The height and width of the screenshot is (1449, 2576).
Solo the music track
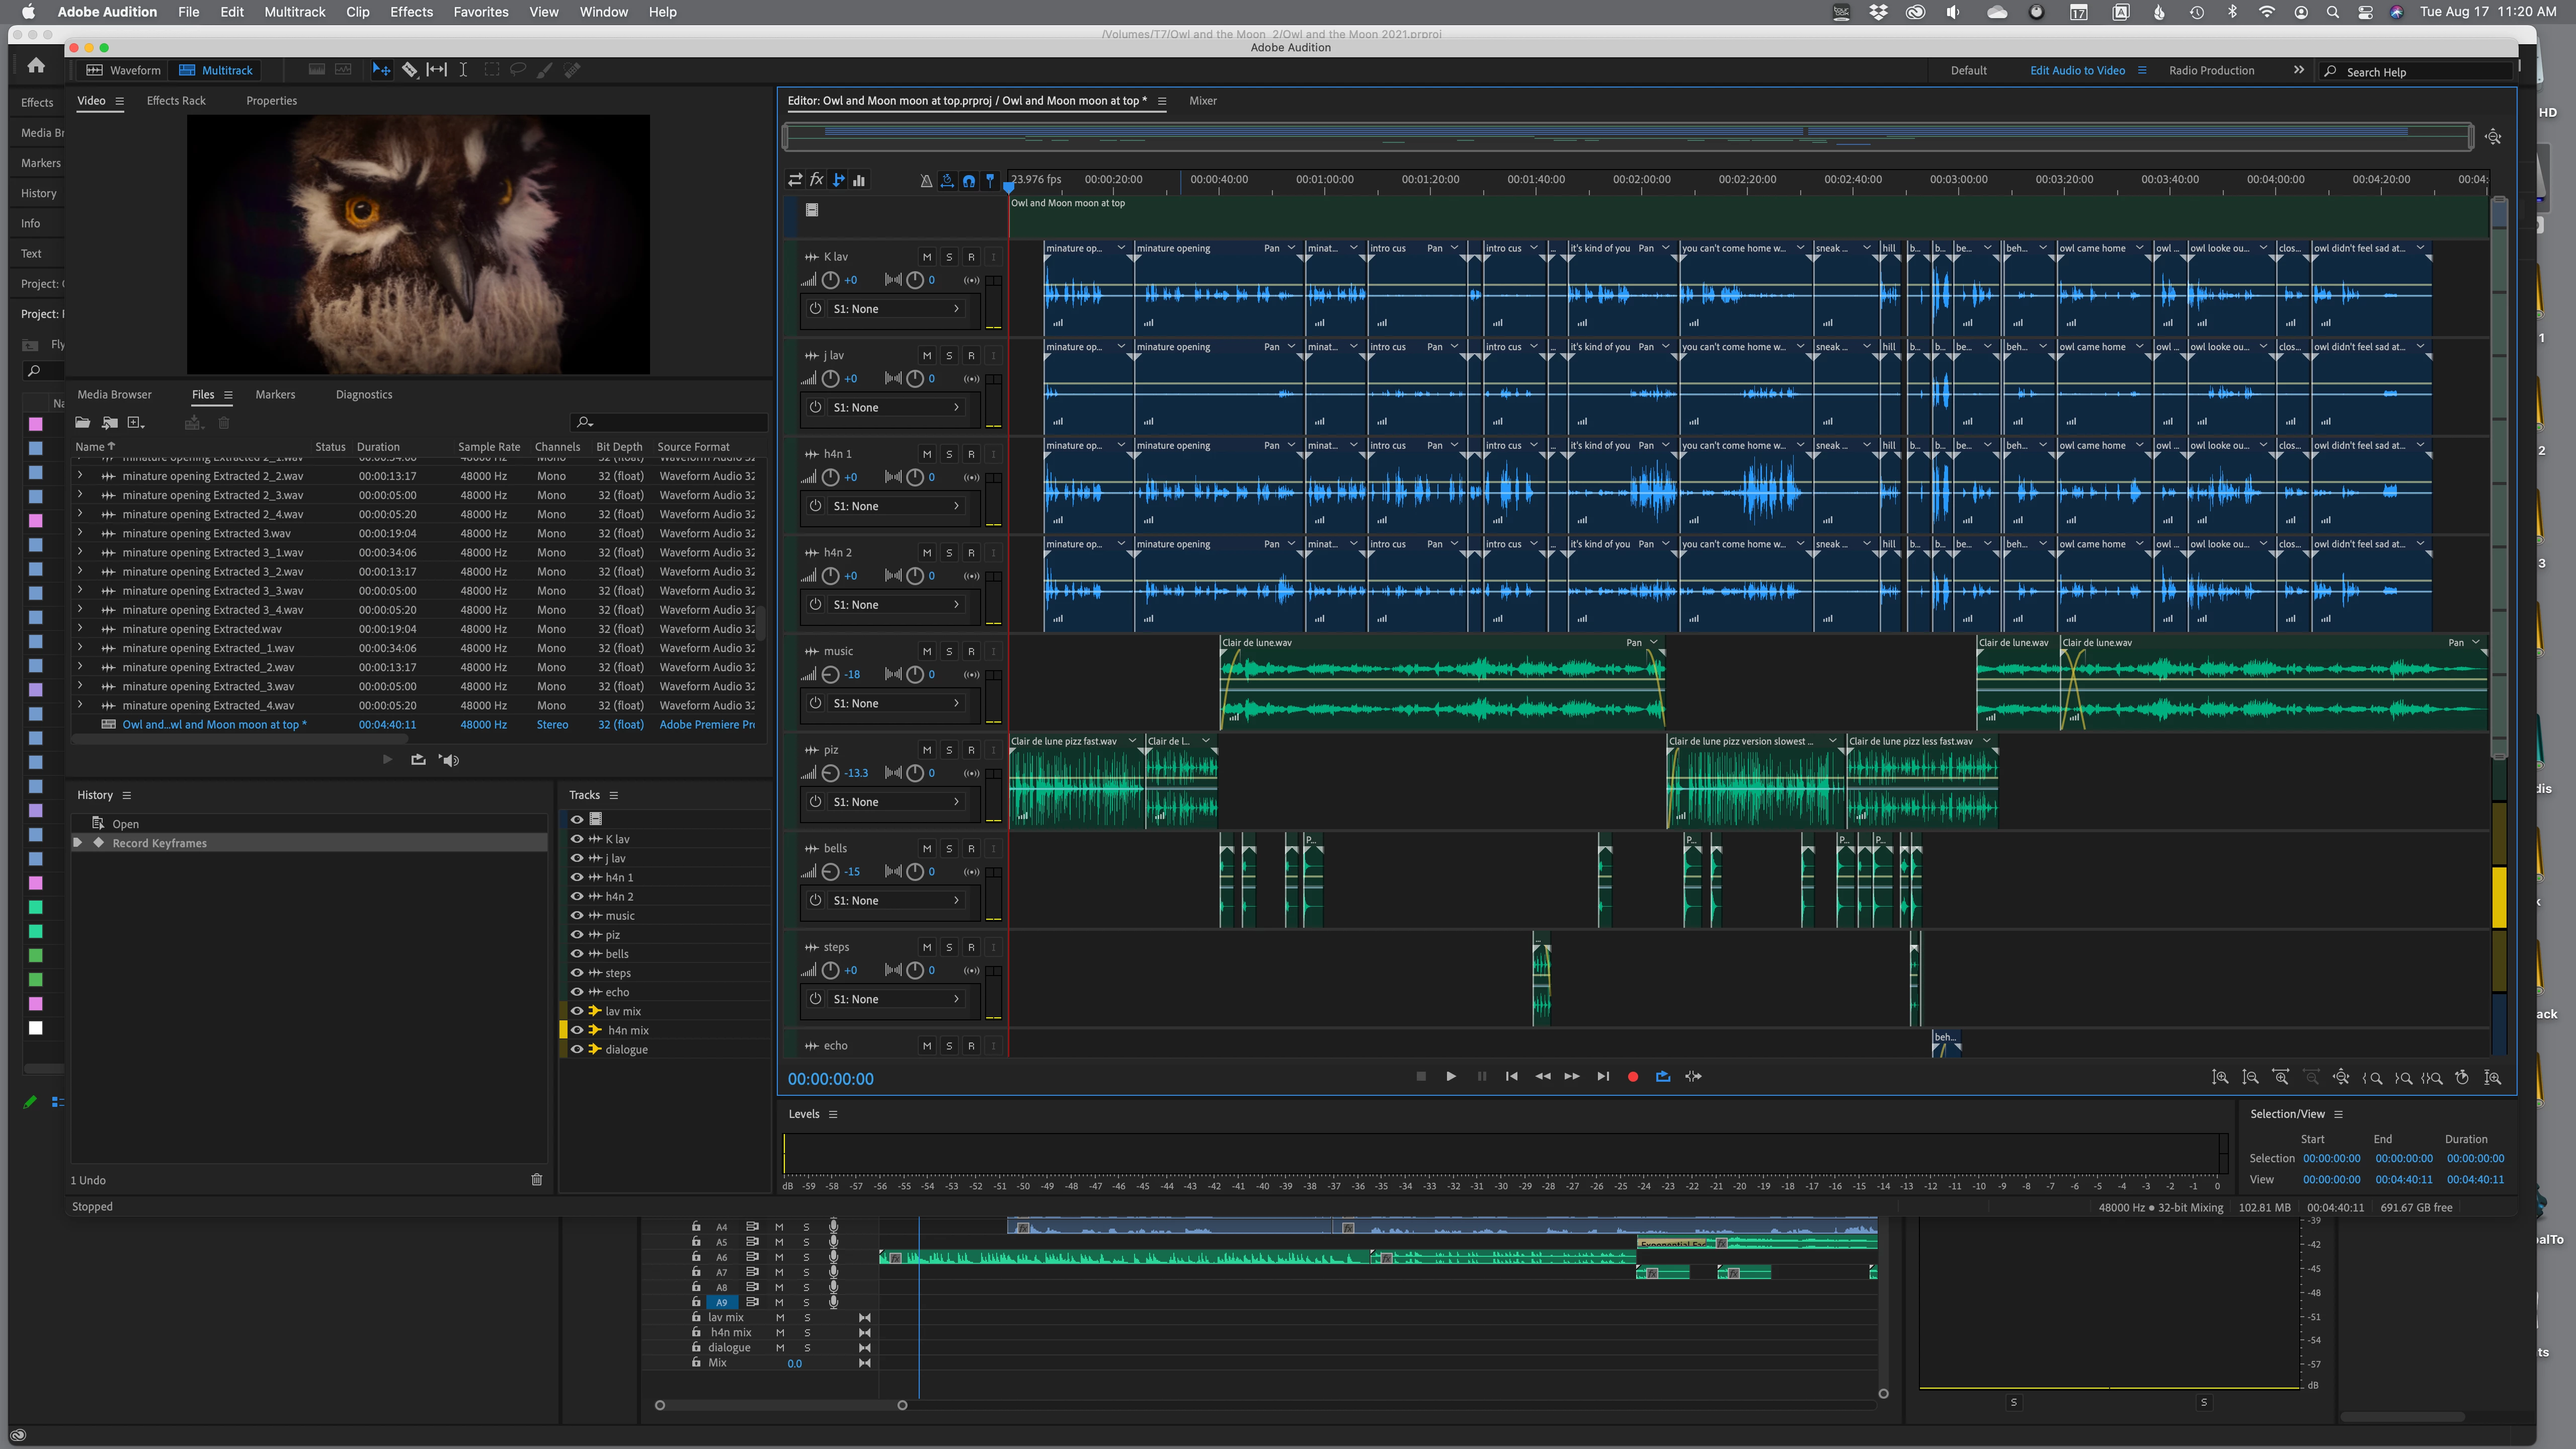point(949,651)
